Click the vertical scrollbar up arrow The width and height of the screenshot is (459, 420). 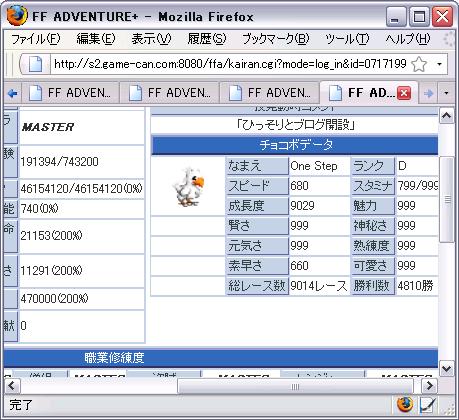coord(446,116)
